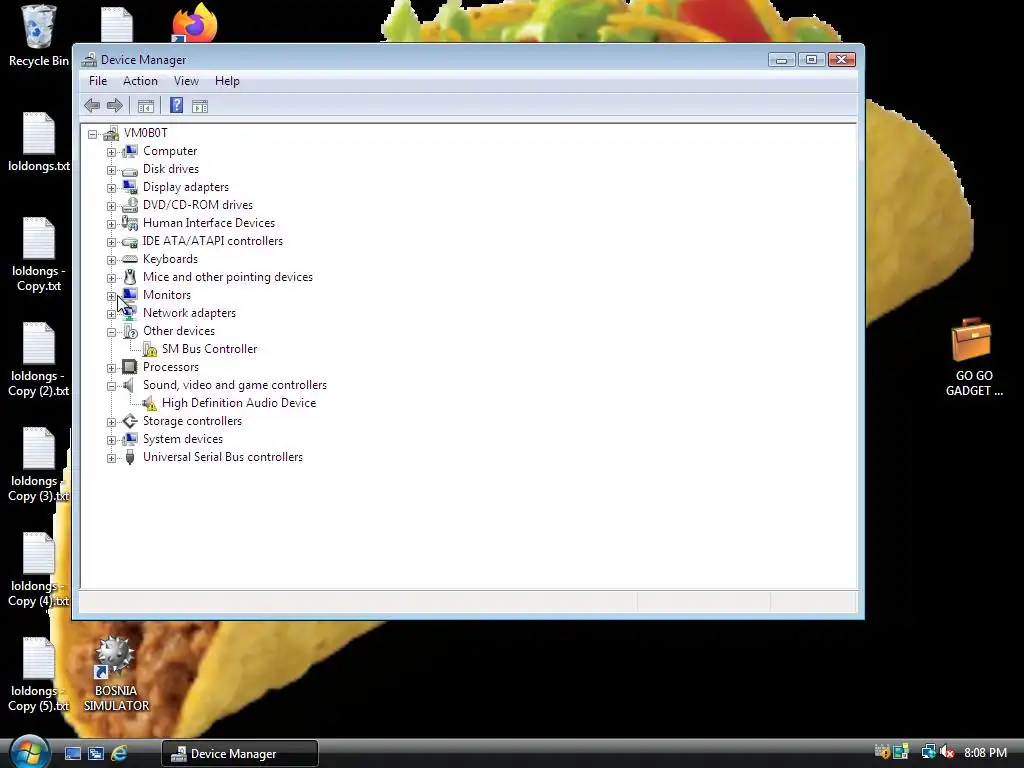Select the High Definition Audio Device warning icon

point(150,404)
